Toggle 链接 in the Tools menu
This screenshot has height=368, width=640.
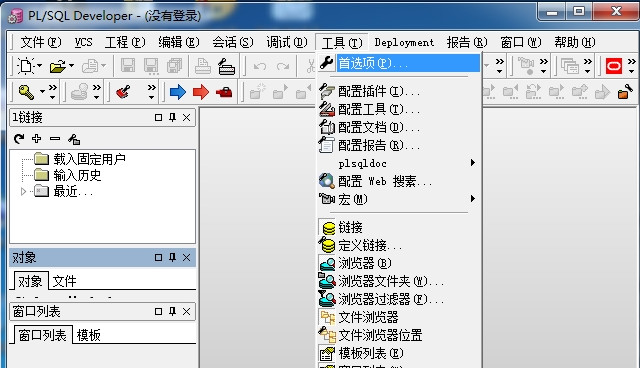click(399, 227)
